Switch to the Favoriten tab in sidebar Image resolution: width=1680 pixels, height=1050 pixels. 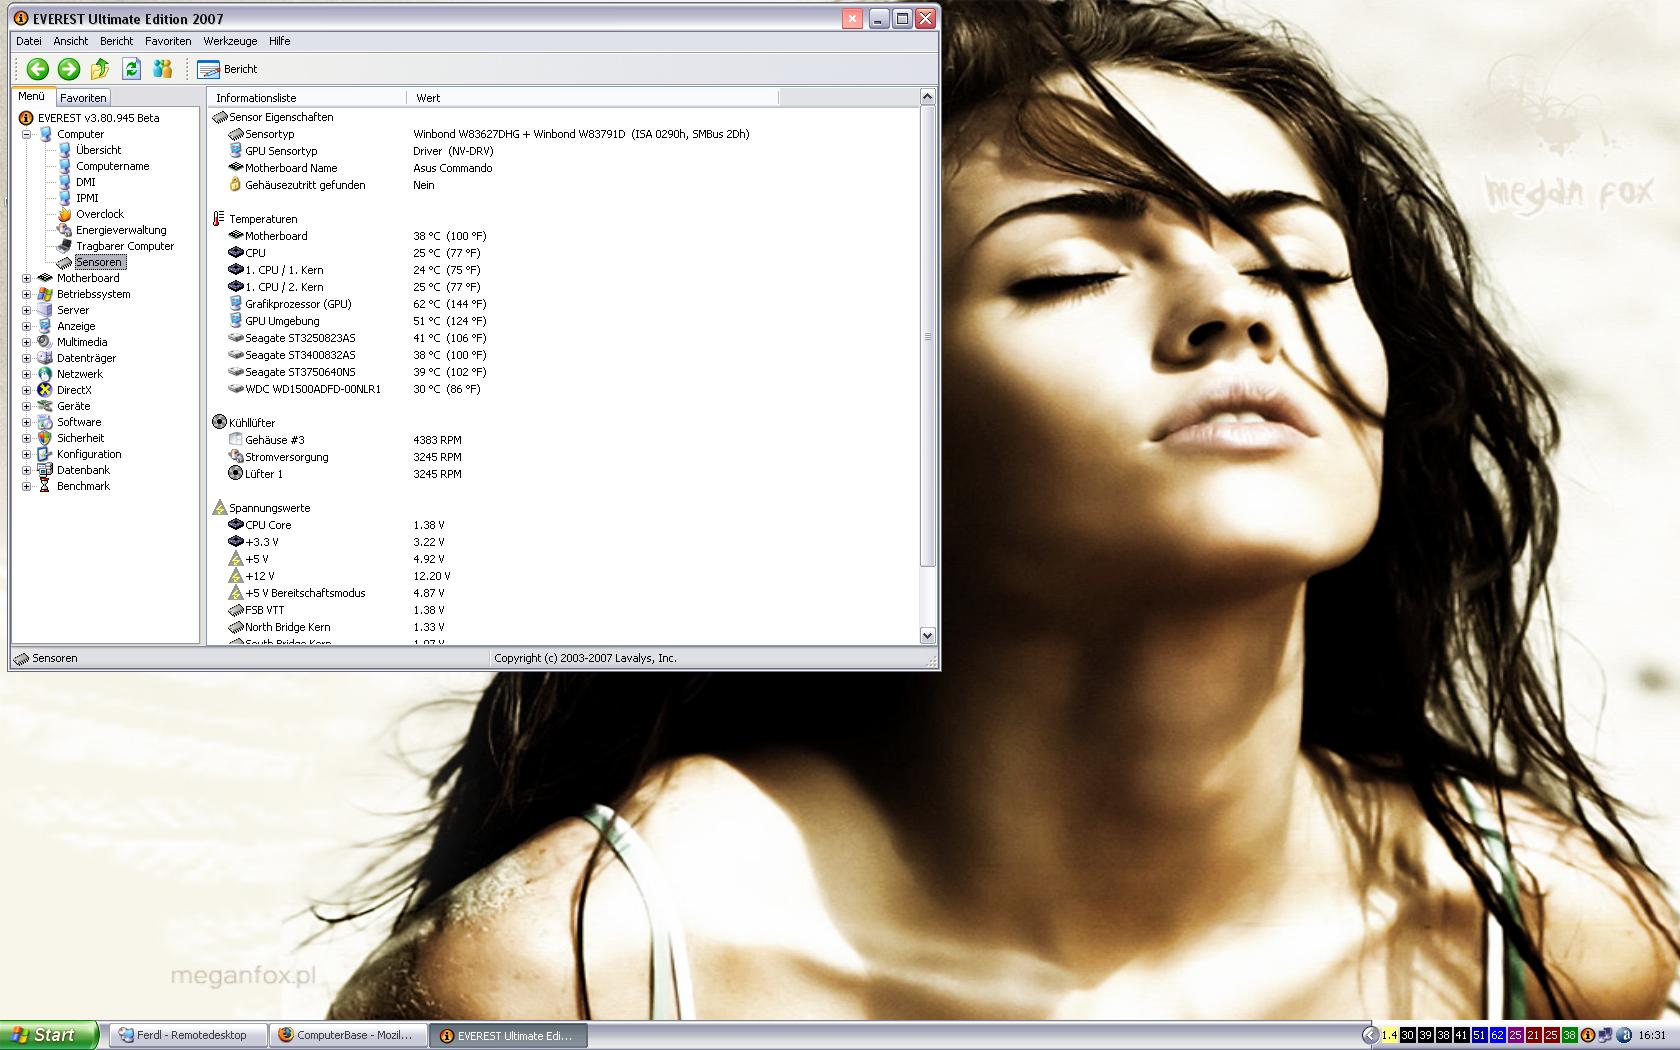click(x=83, y=98)
